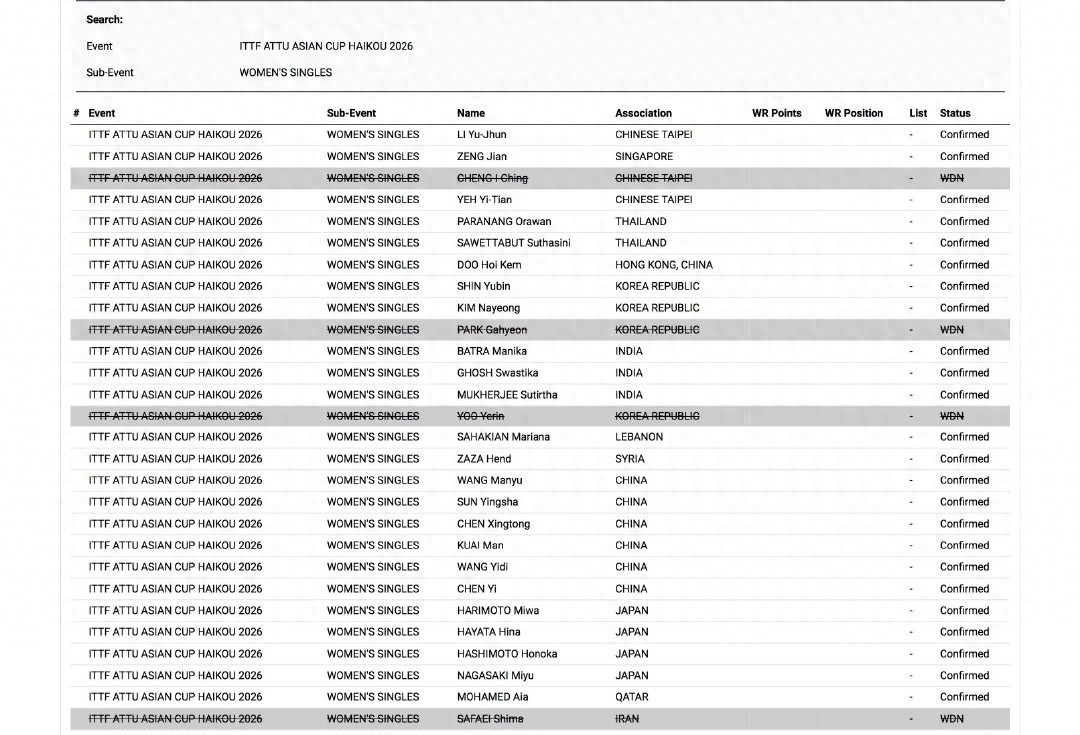Click the struck-through SAFAEI Shima entry
1080x735 pixels.
(x=490, y=719)
